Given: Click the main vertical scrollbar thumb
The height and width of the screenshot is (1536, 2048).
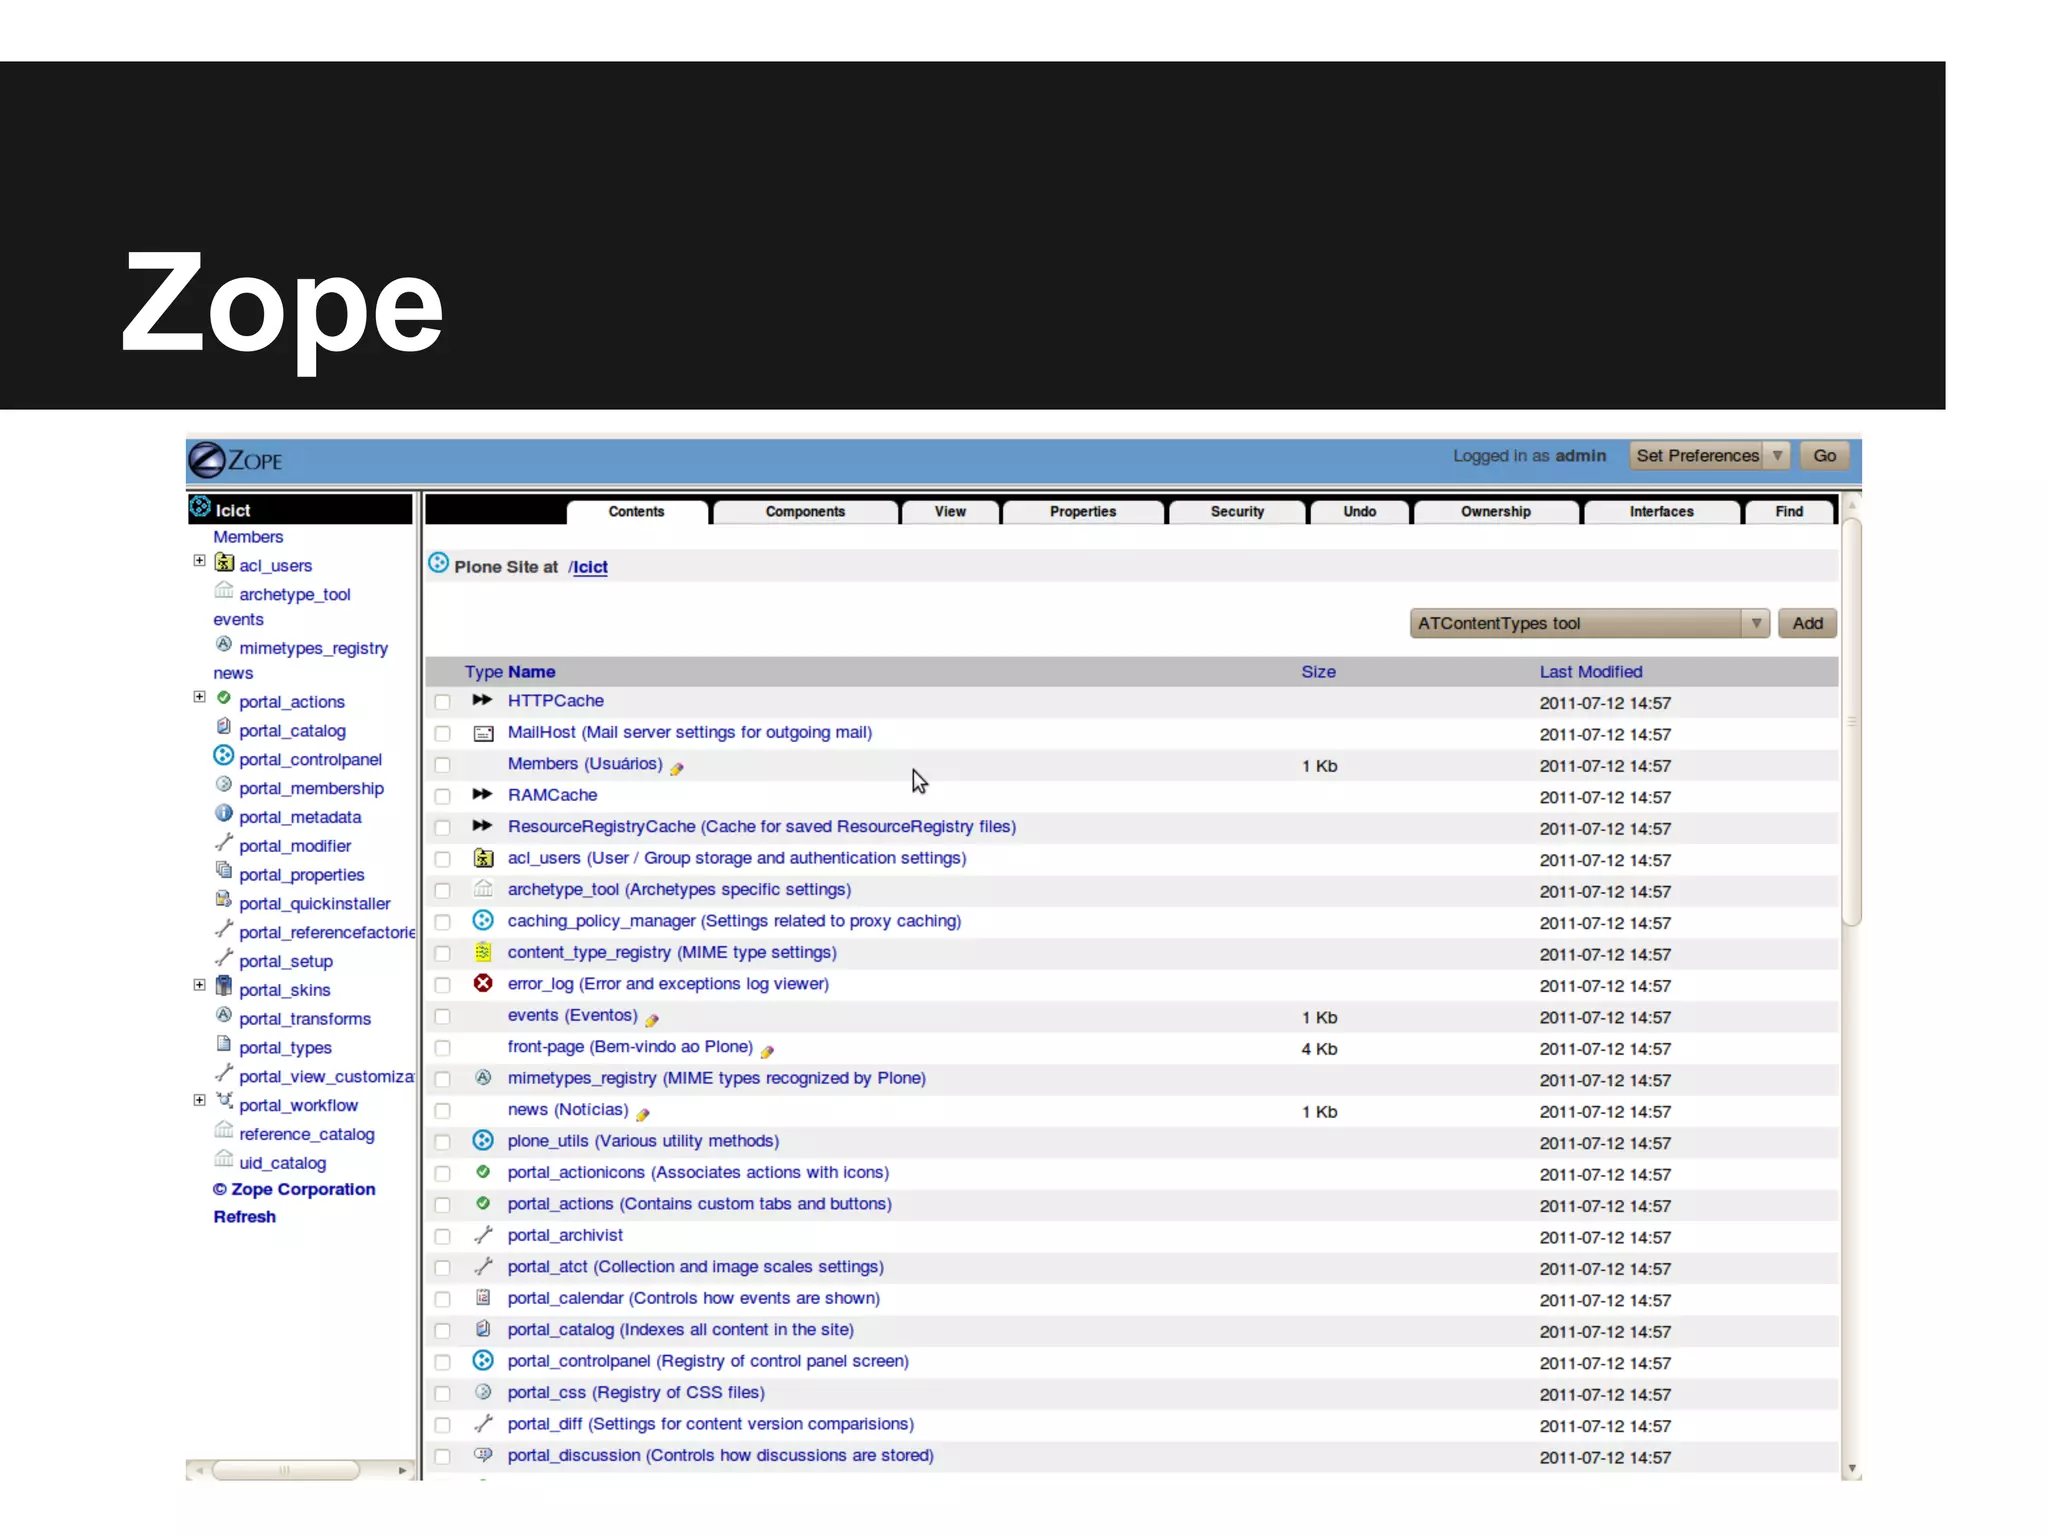Looking at the screenshot, I should point(1851,720).
